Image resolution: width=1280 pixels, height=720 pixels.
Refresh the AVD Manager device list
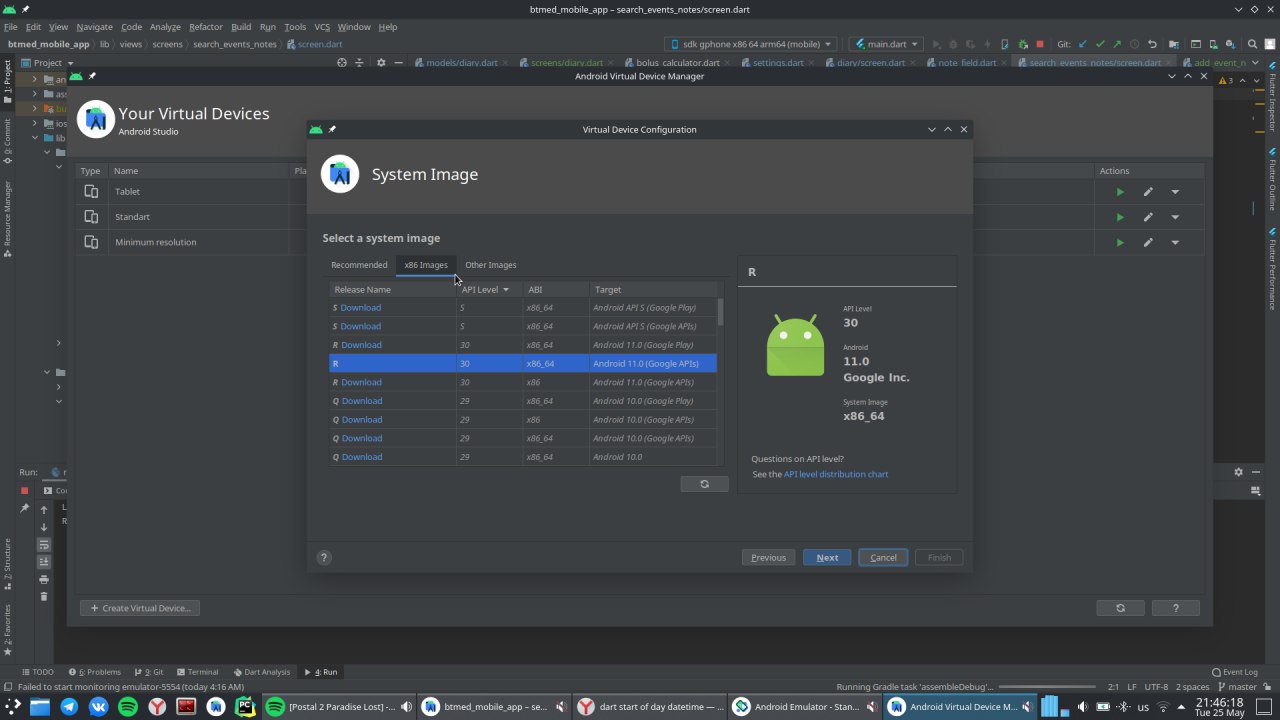tap(1120, 608)
